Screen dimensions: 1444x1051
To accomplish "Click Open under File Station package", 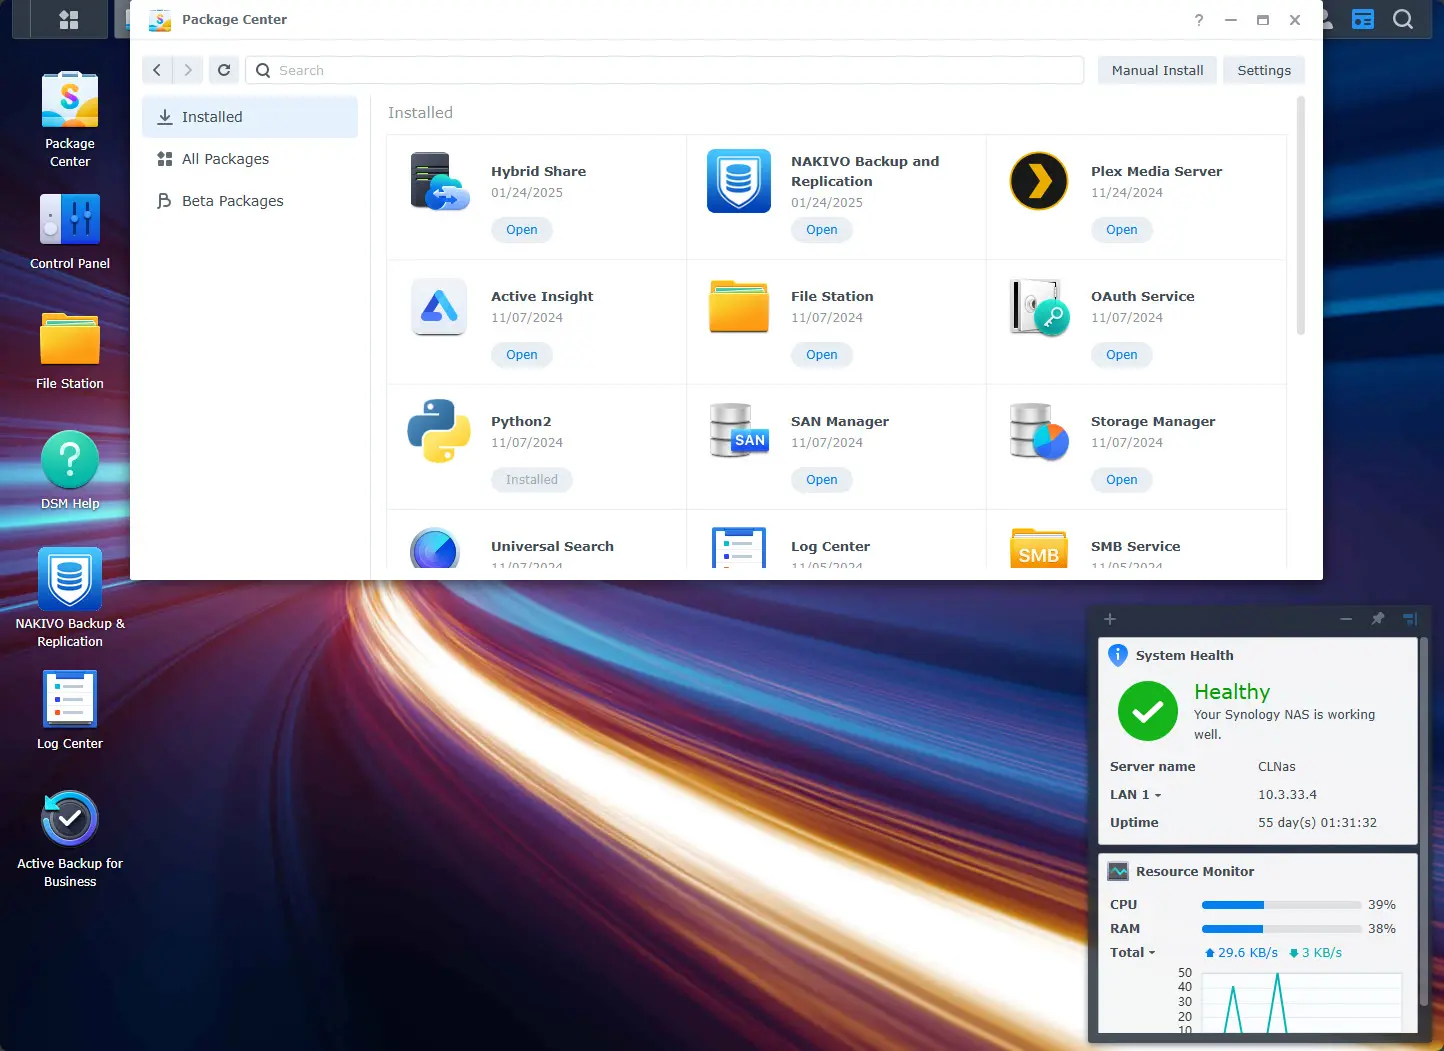I will coord(822,355).
